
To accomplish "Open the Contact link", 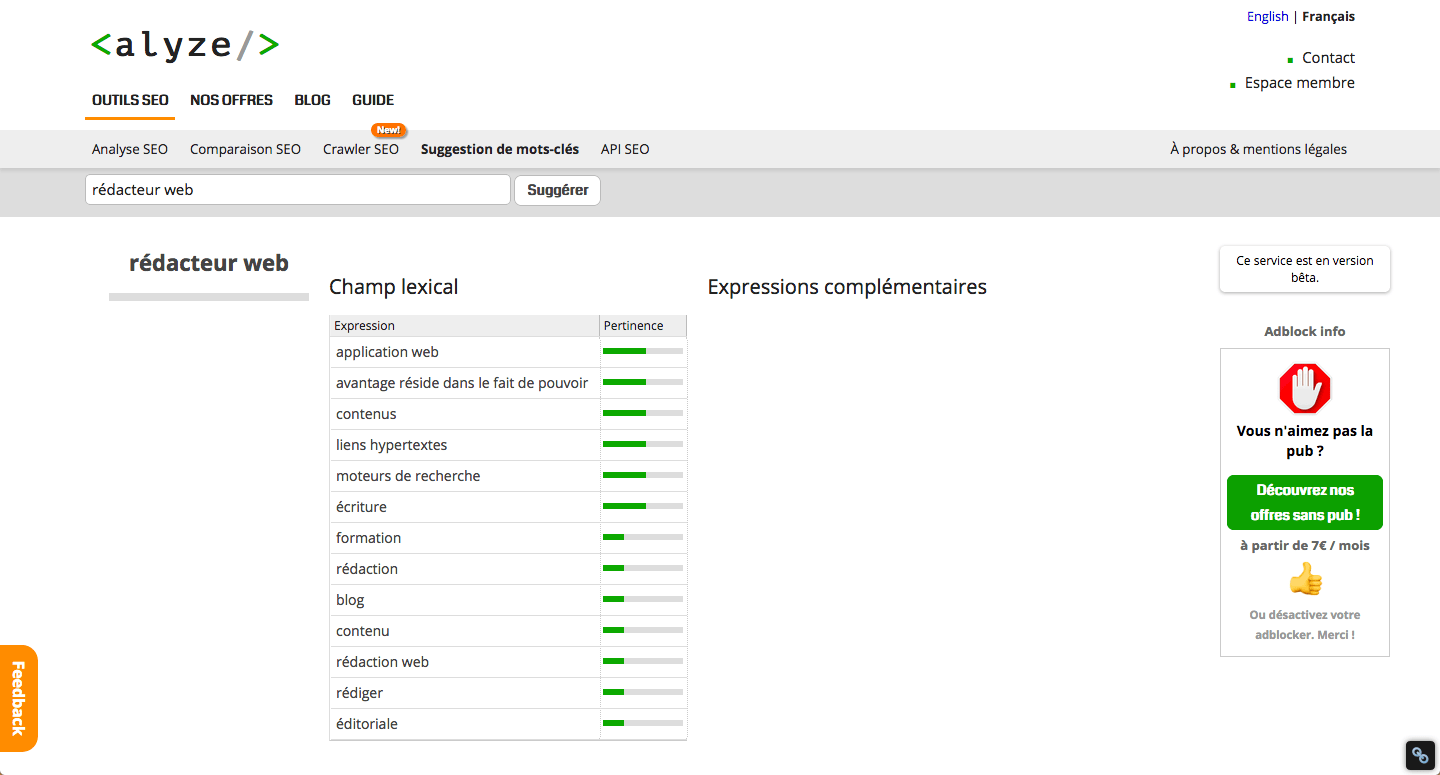I will 1328,58.
